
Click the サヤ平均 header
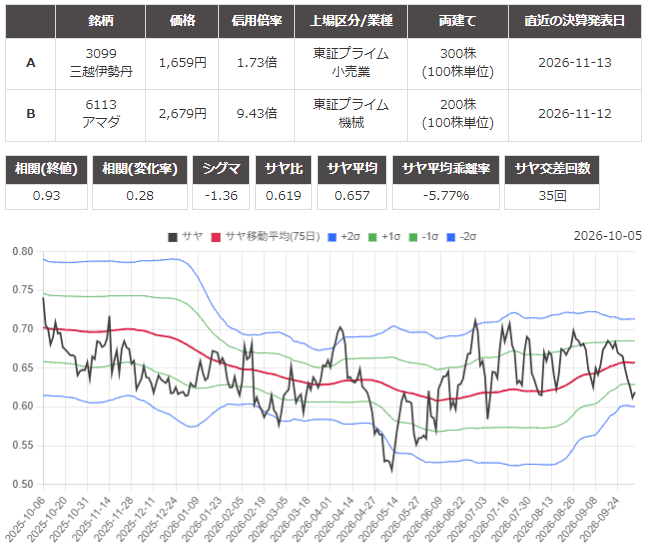pos(352,169)
